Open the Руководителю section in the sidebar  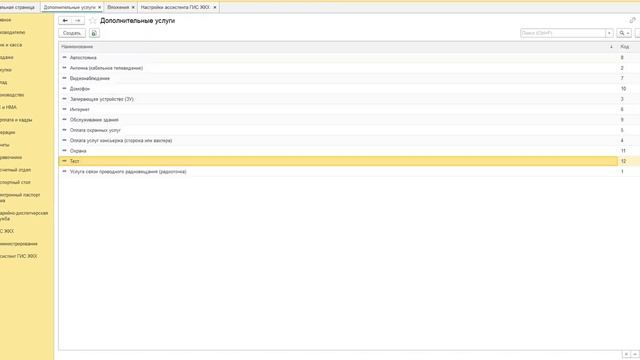point(13,32)
